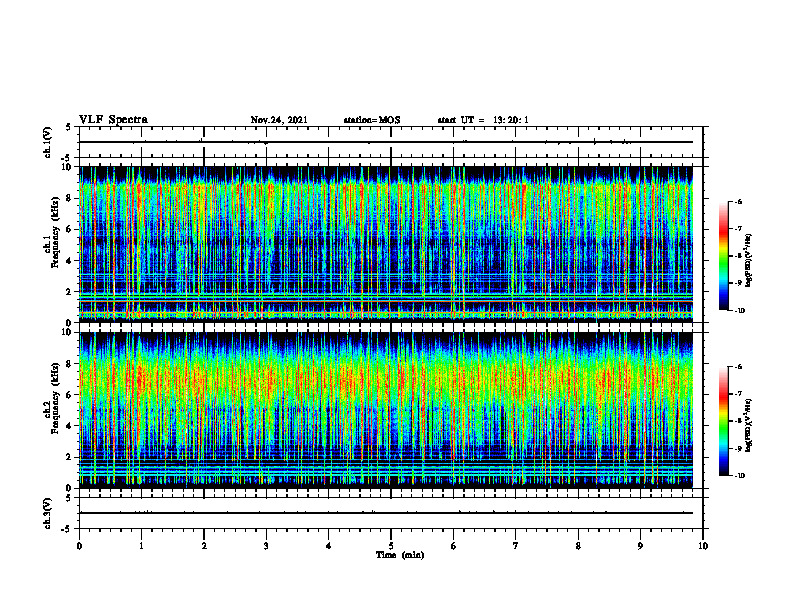This screenshot has width=792, height=612.
Task: Click the "ch.1(V)" axis label at top
Action: point(48,142)
